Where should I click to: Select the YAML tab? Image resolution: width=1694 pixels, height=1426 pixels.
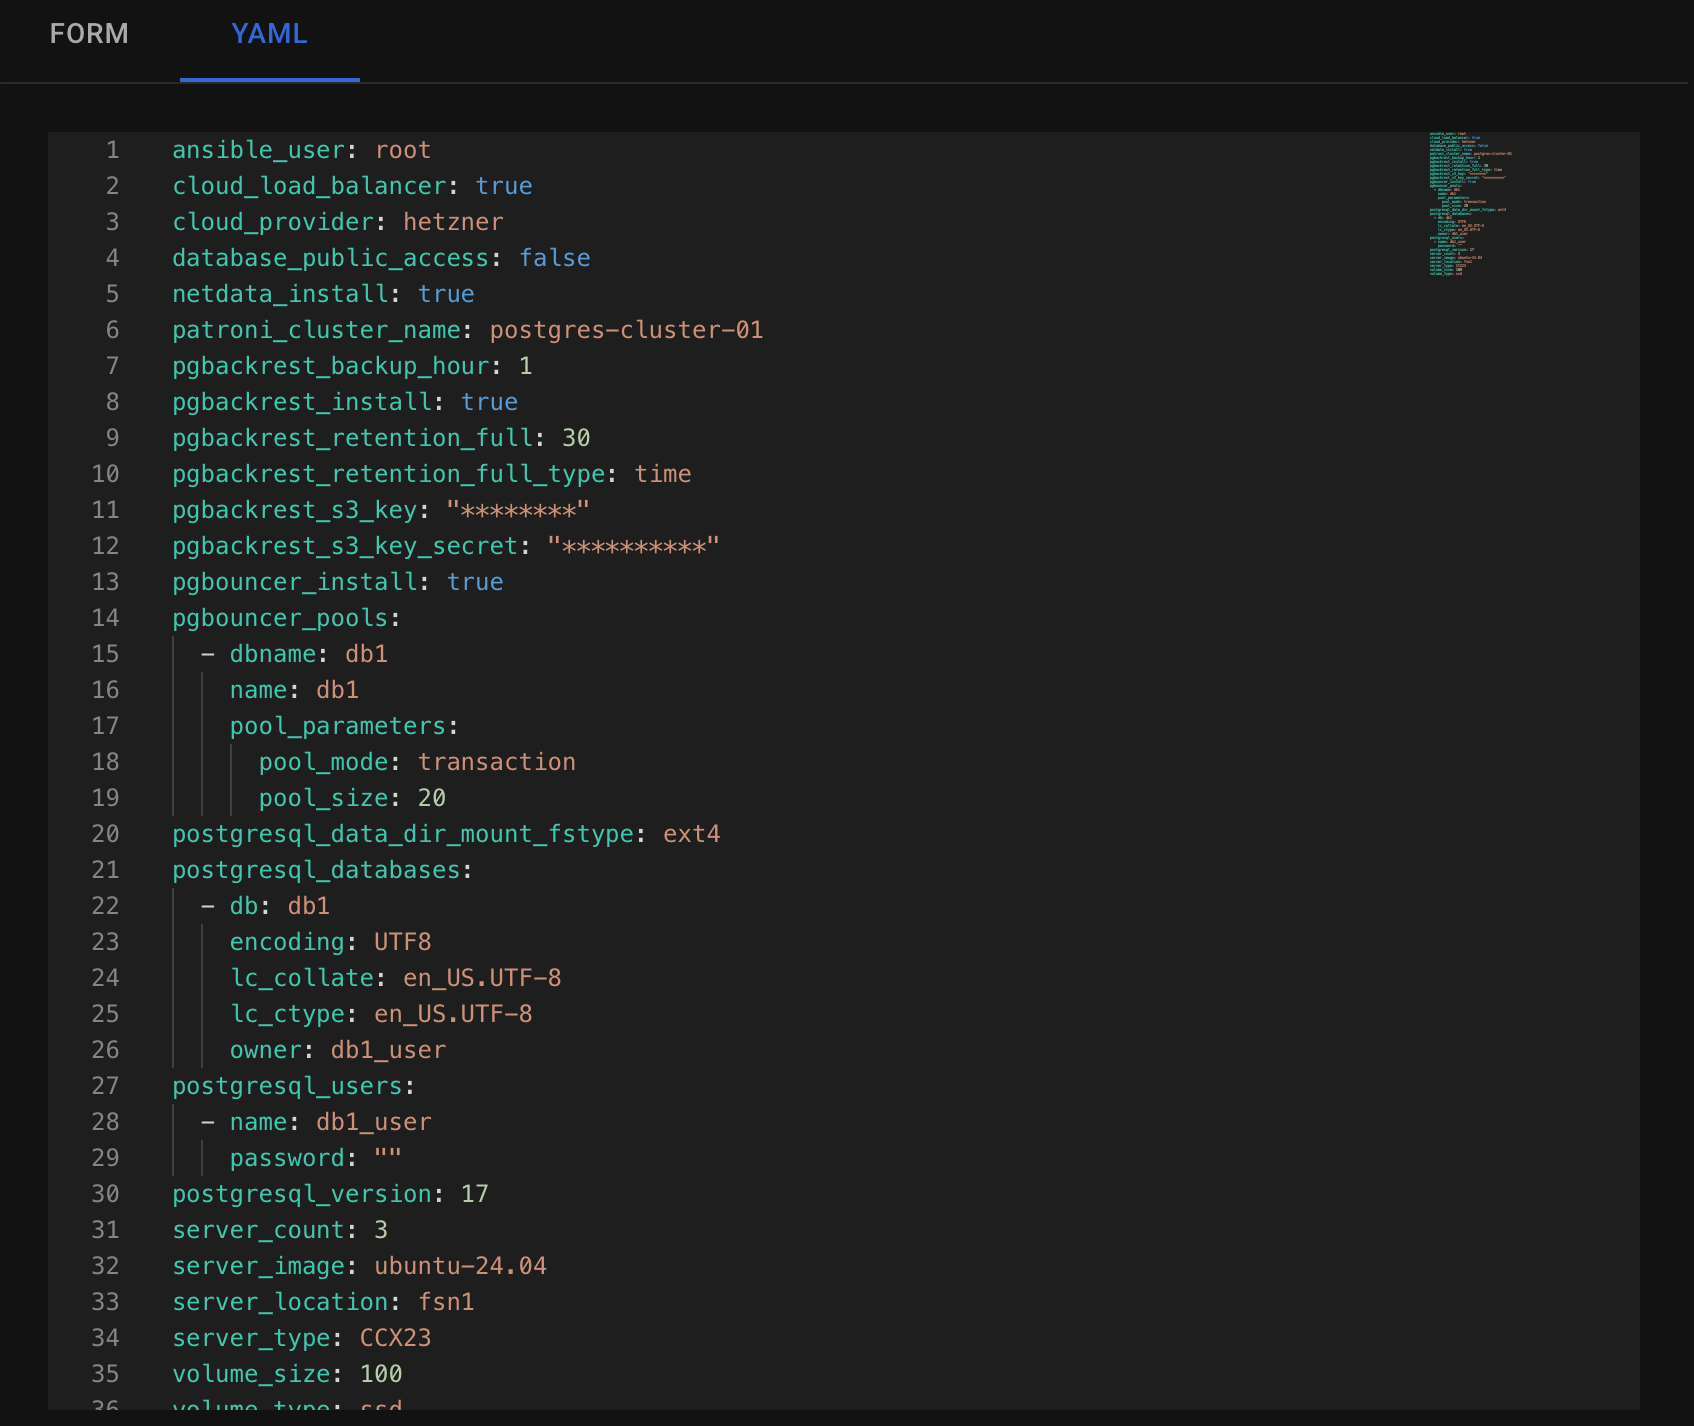pos(269,34)
